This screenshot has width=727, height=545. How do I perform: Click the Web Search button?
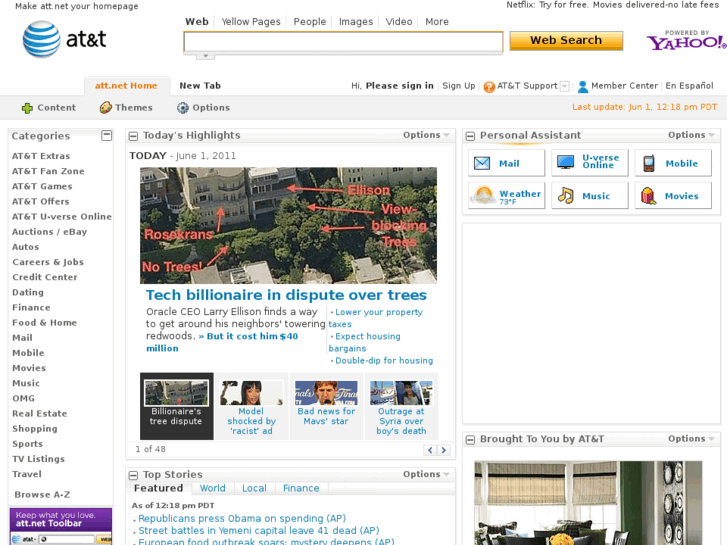tap(566, 41)
